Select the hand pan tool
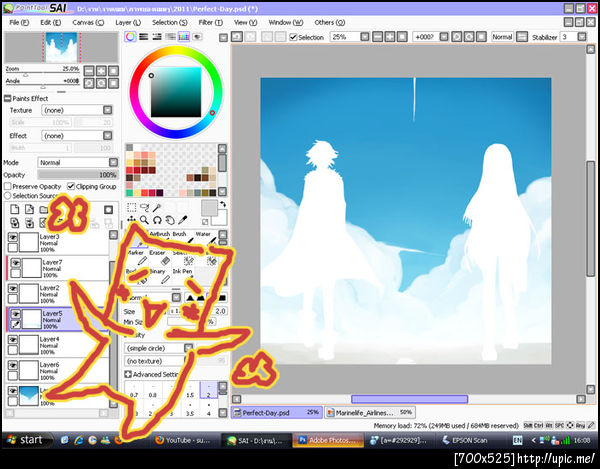 [170, 220]
